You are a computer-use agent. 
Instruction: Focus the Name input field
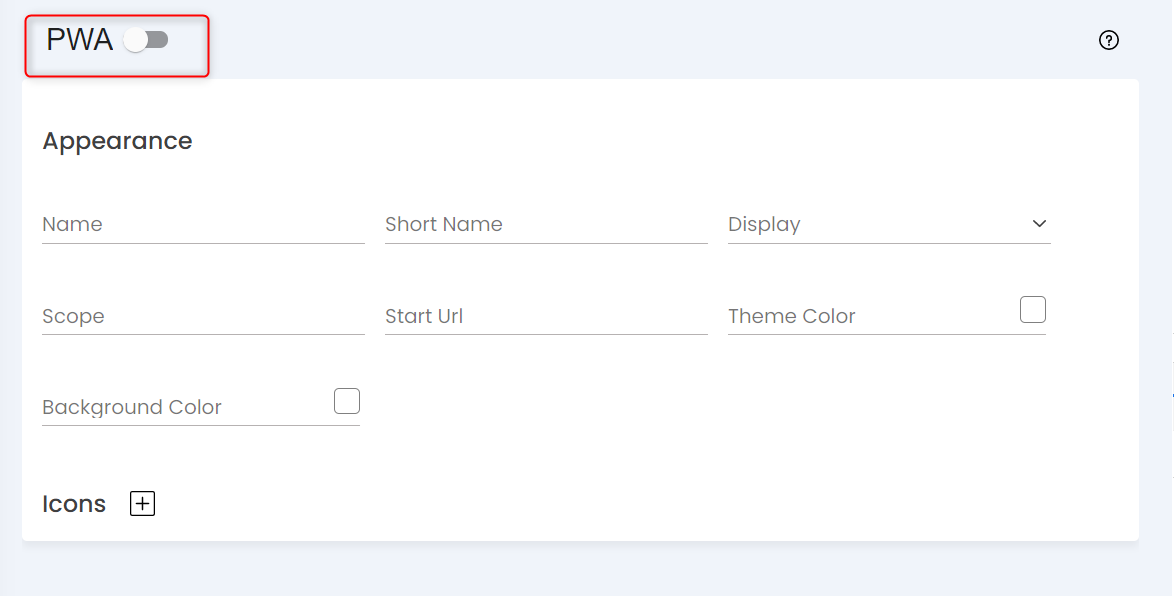204,225
